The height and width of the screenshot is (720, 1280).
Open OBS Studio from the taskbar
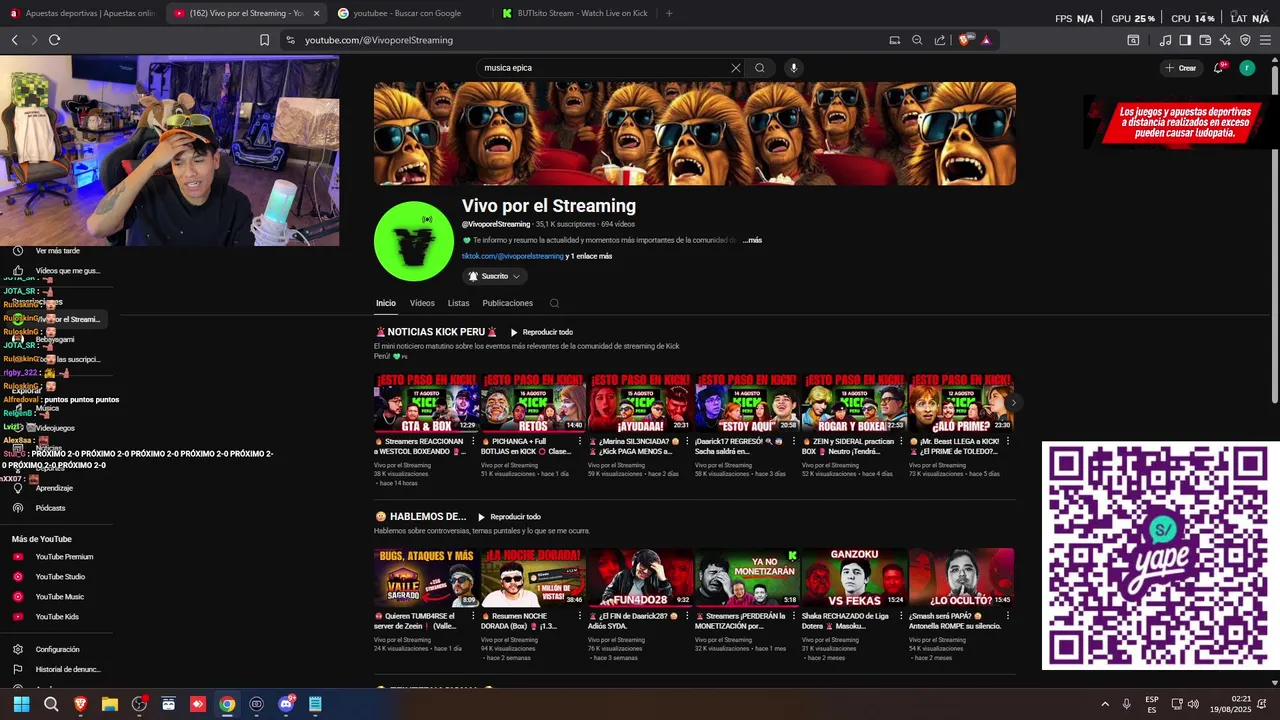coord(139,704)
